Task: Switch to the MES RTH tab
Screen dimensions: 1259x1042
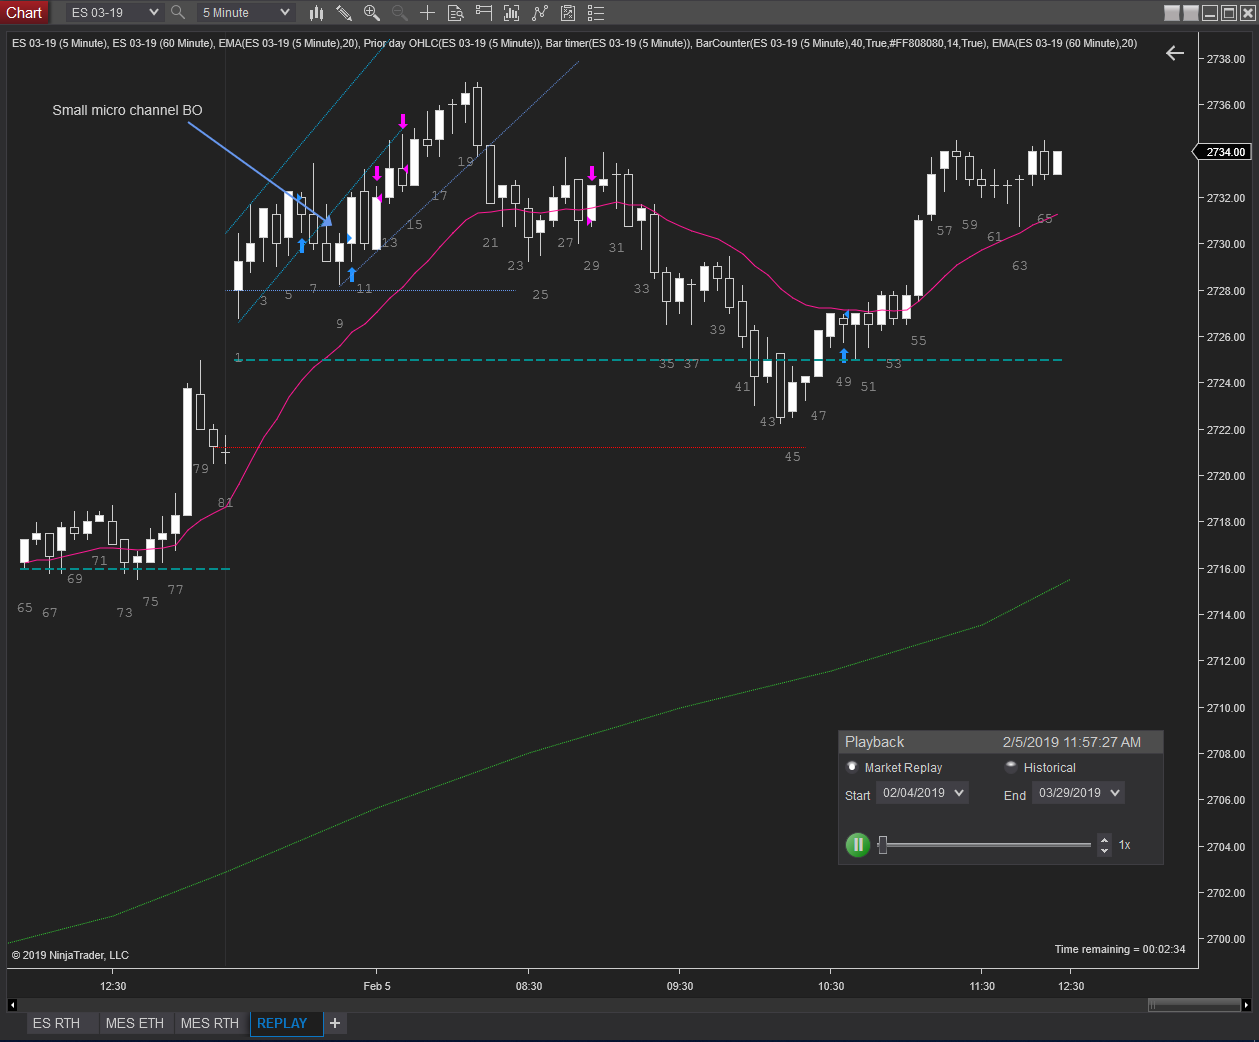Action: [x=210, y=1023]
